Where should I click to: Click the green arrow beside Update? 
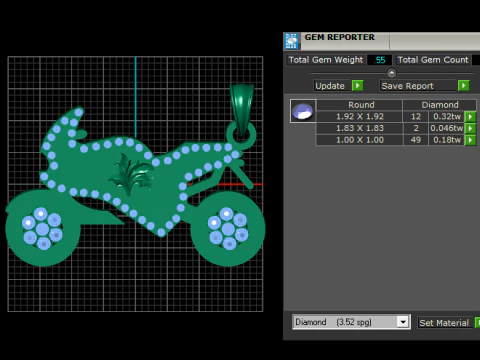pyautogui.click(x=357, y=86)
